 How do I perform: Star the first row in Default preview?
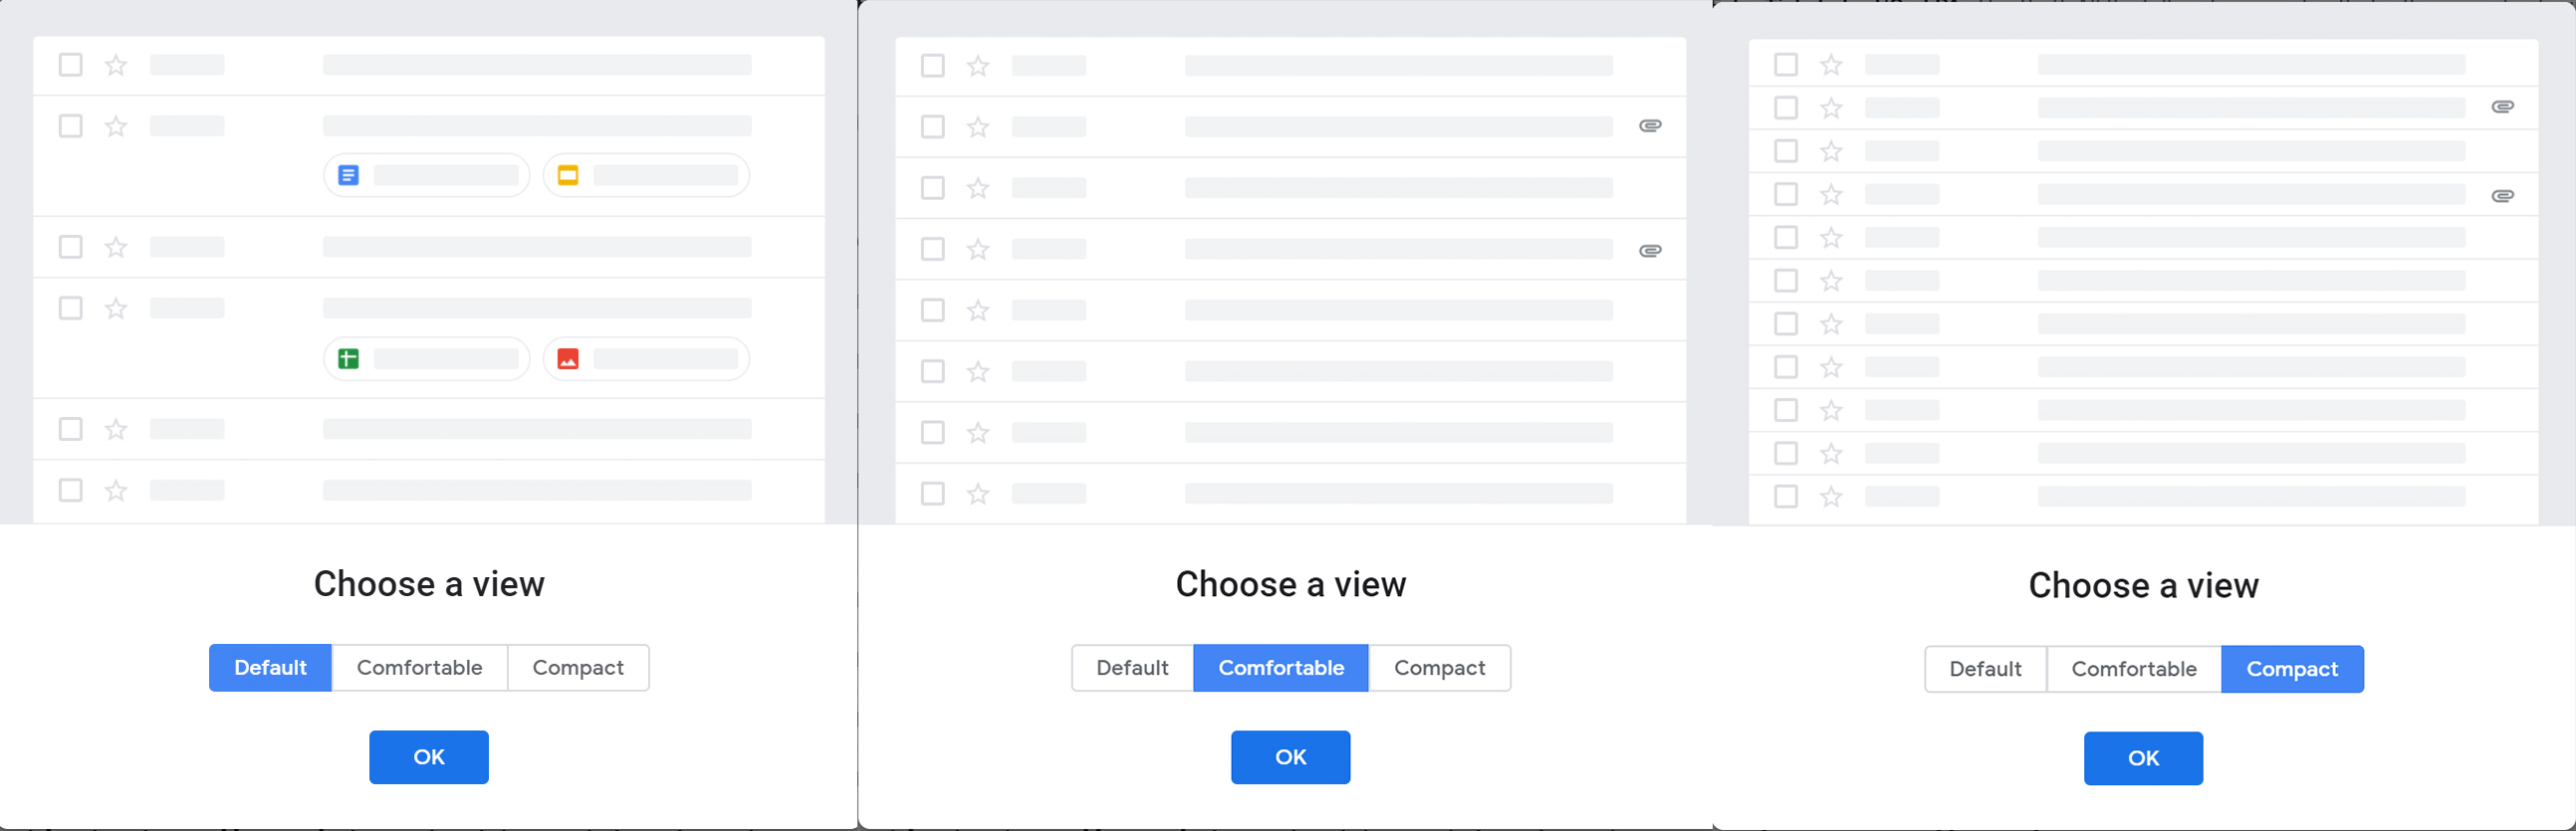[116, 65]
